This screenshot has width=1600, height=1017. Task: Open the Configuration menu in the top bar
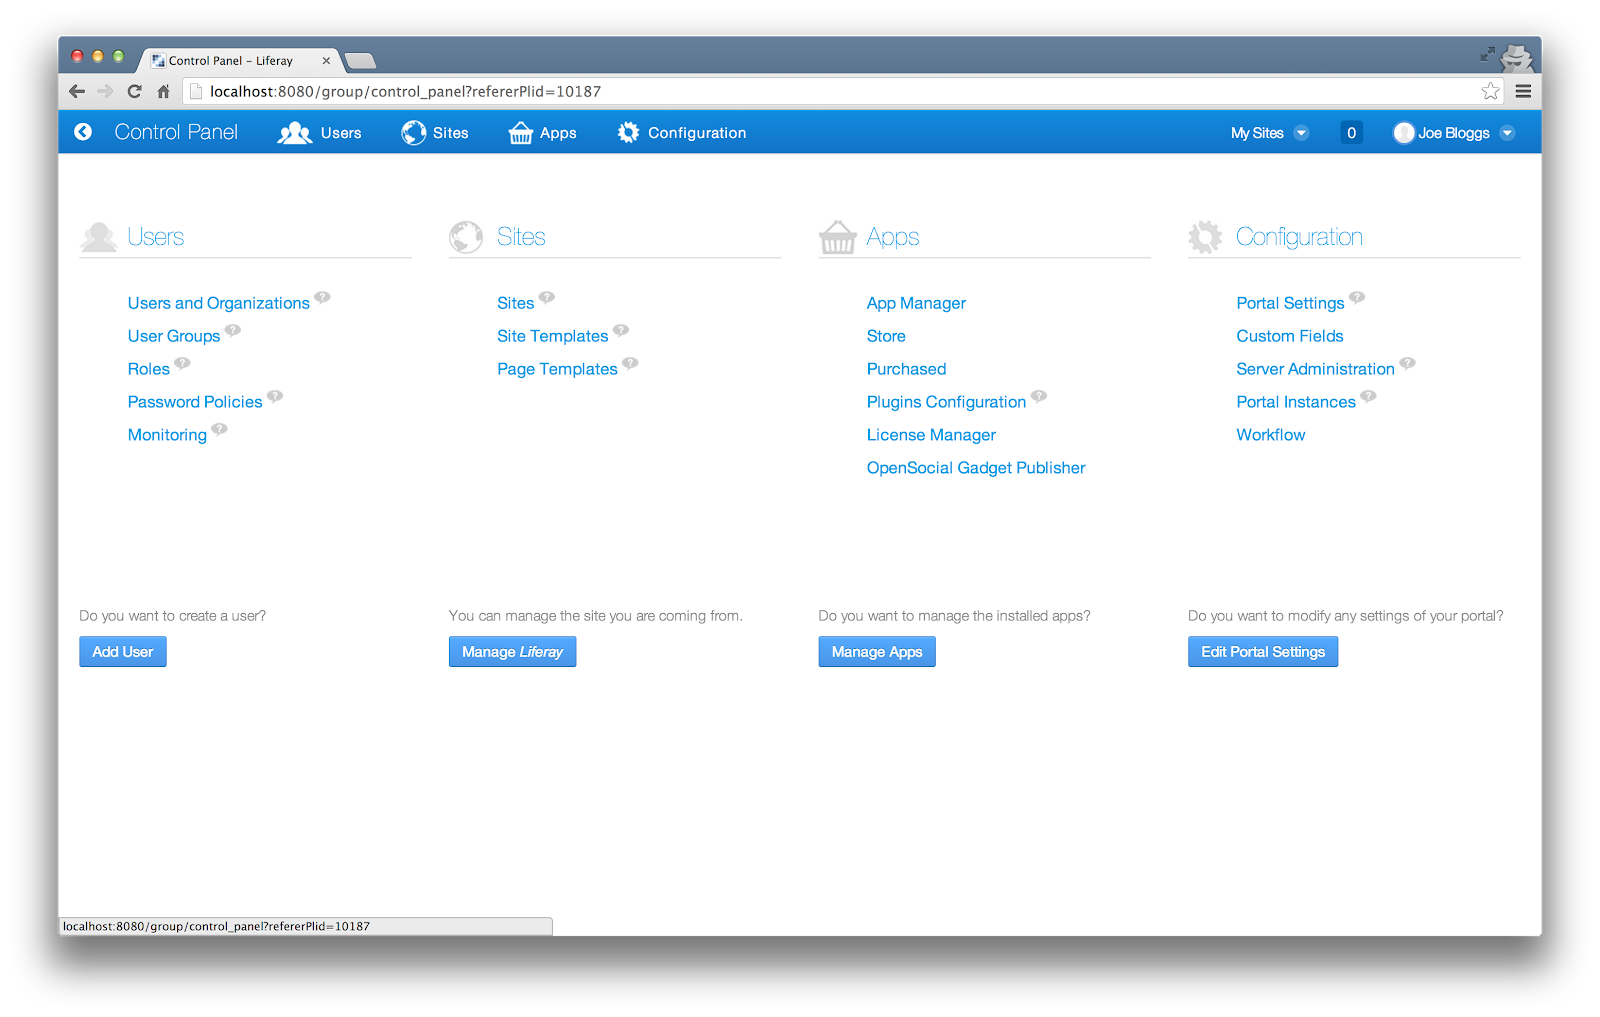[682, 133]
